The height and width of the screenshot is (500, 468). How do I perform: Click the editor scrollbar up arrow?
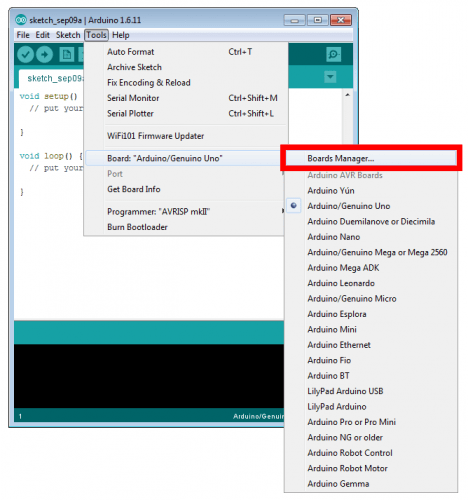347,95
